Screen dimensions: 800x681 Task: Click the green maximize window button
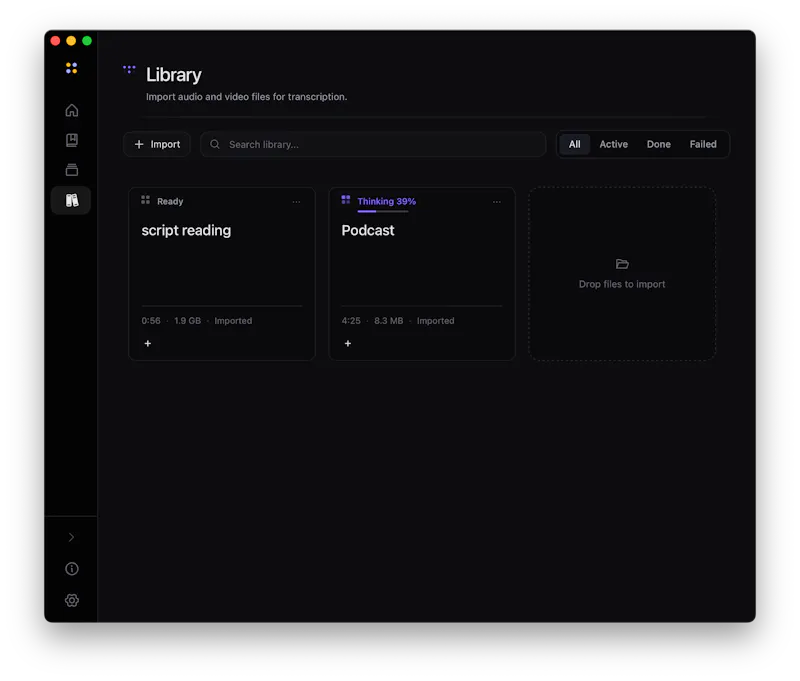(87, 41)
